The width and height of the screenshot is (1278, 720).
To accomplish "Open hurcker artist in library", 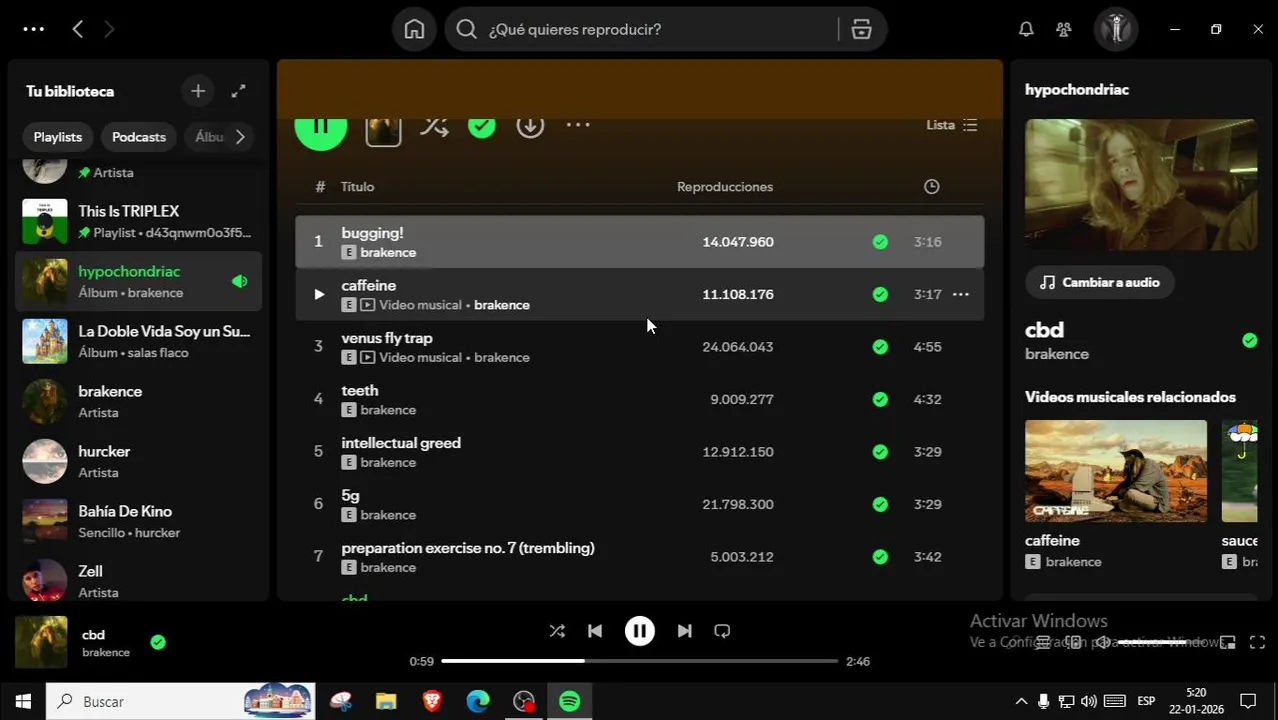I will click(x=138, y=461).
